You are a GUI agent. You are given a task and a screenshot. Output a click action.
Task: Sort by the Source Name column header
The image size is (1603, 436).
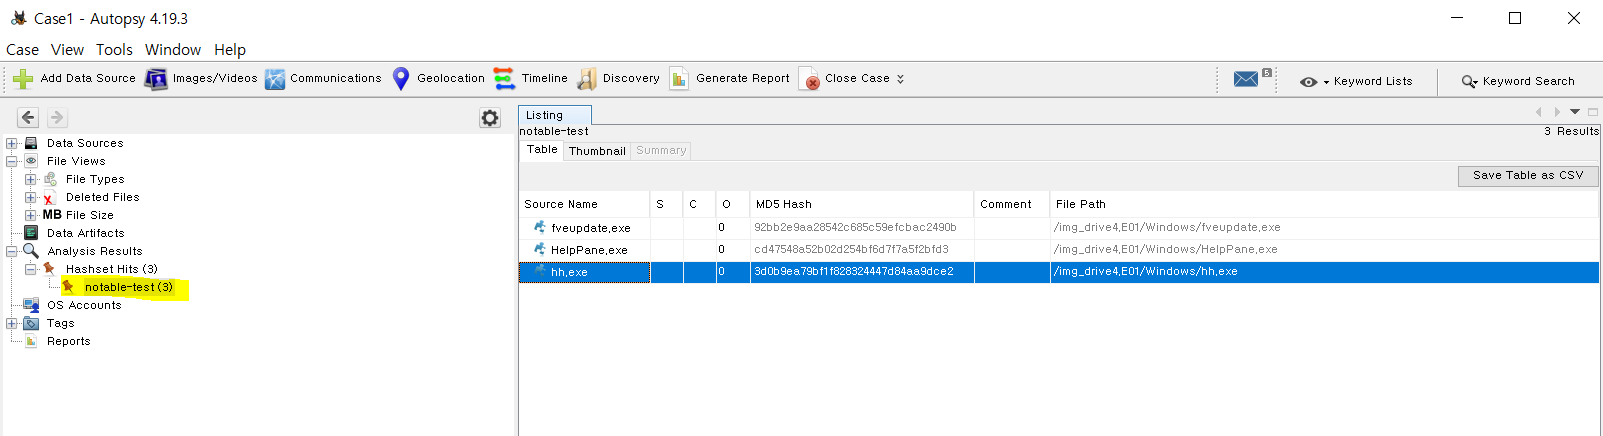(584, 204)
